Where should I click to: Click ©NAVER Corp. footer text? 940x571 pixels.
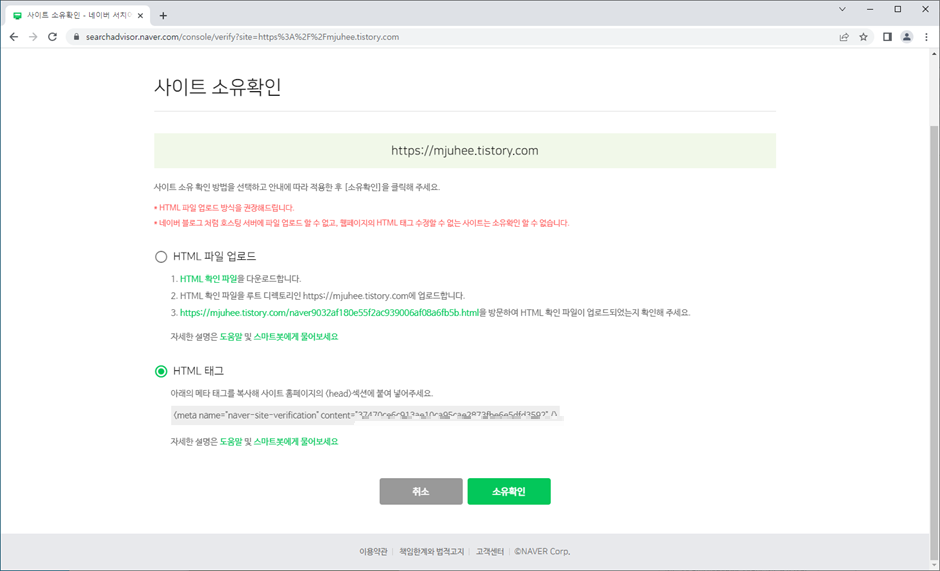click(x=542, y=551)
